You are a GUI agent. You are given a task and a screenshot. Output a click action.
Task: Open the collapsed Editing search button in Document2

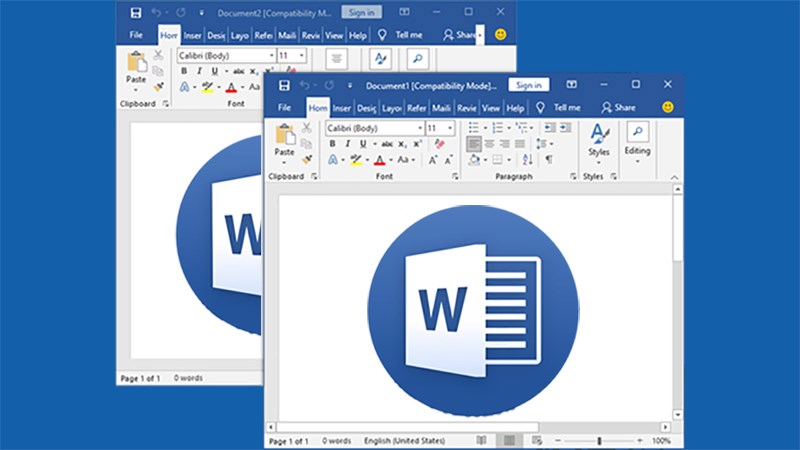pos(418,59)
